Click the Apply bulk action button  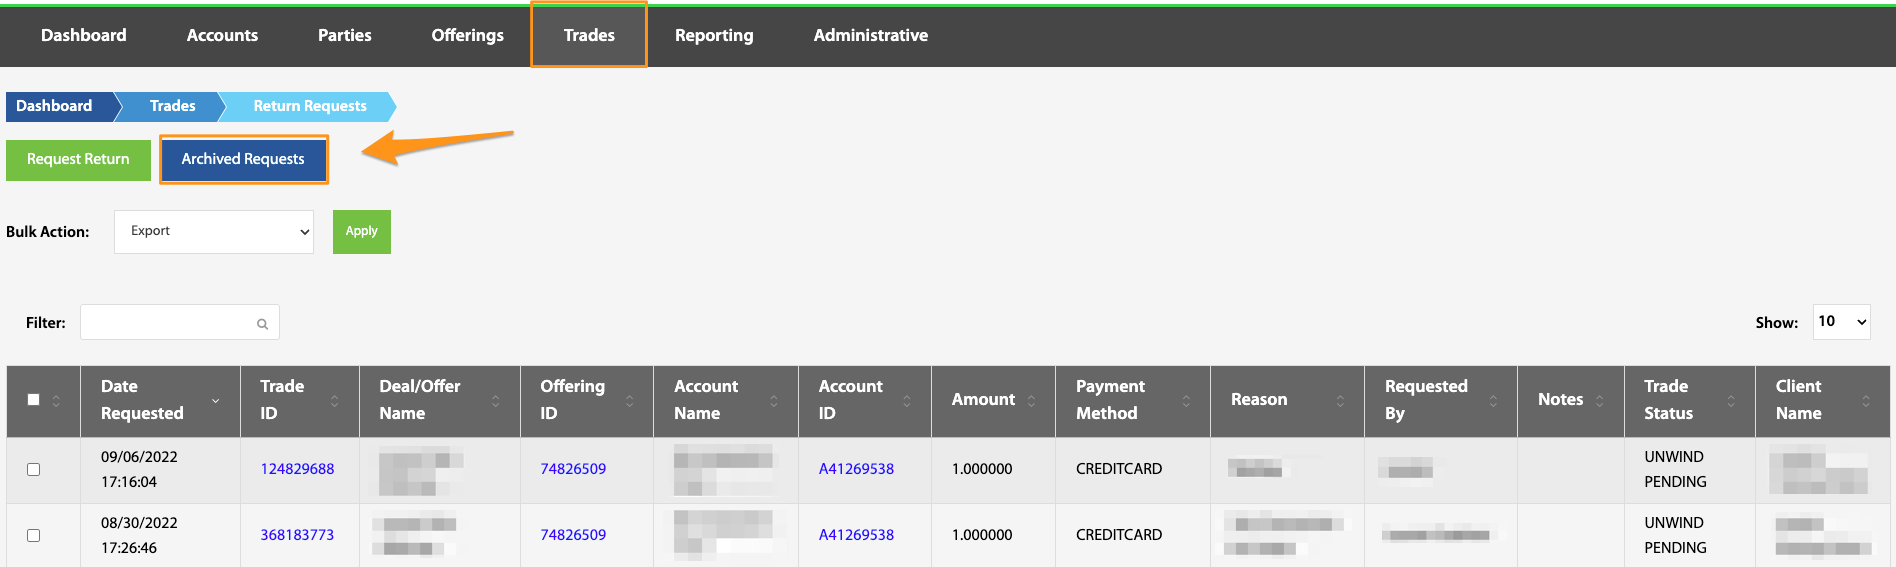click(x=362, y=231)
